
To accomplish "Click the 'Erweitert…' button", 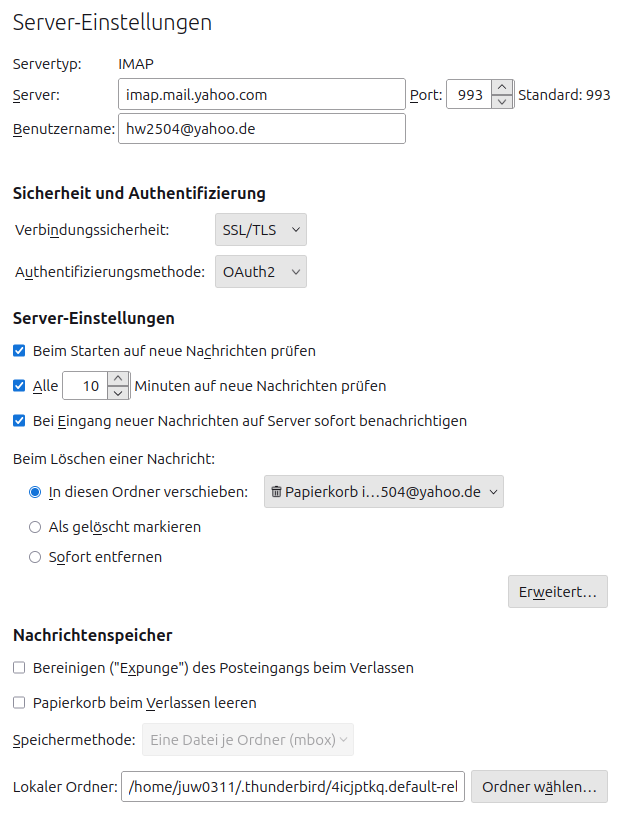I will (x=557, y=592).
